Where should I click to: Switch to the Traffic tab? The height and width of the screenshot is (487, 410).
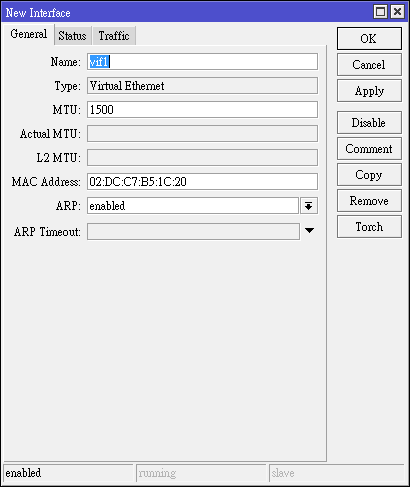click(114, 36)
